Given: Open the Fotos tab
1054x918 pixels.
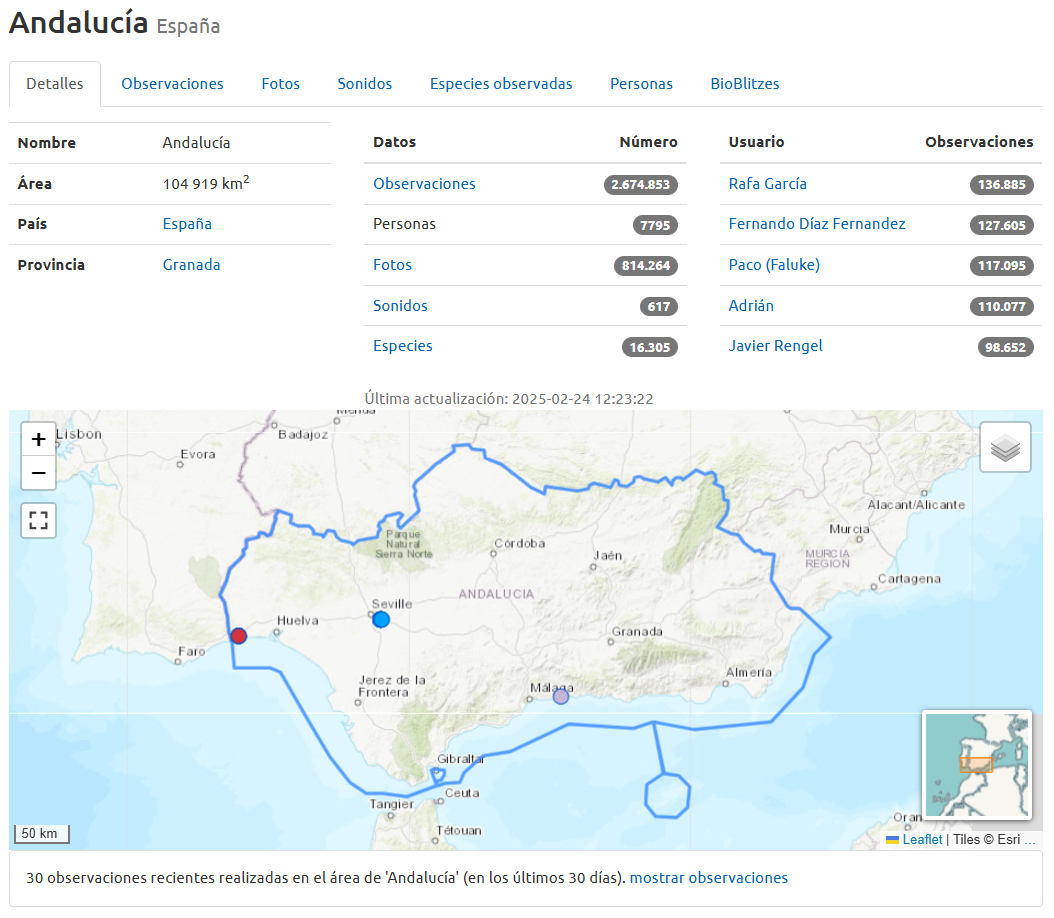Looking at the screenshot, I should pyautogui.click(x=280, y=84).
